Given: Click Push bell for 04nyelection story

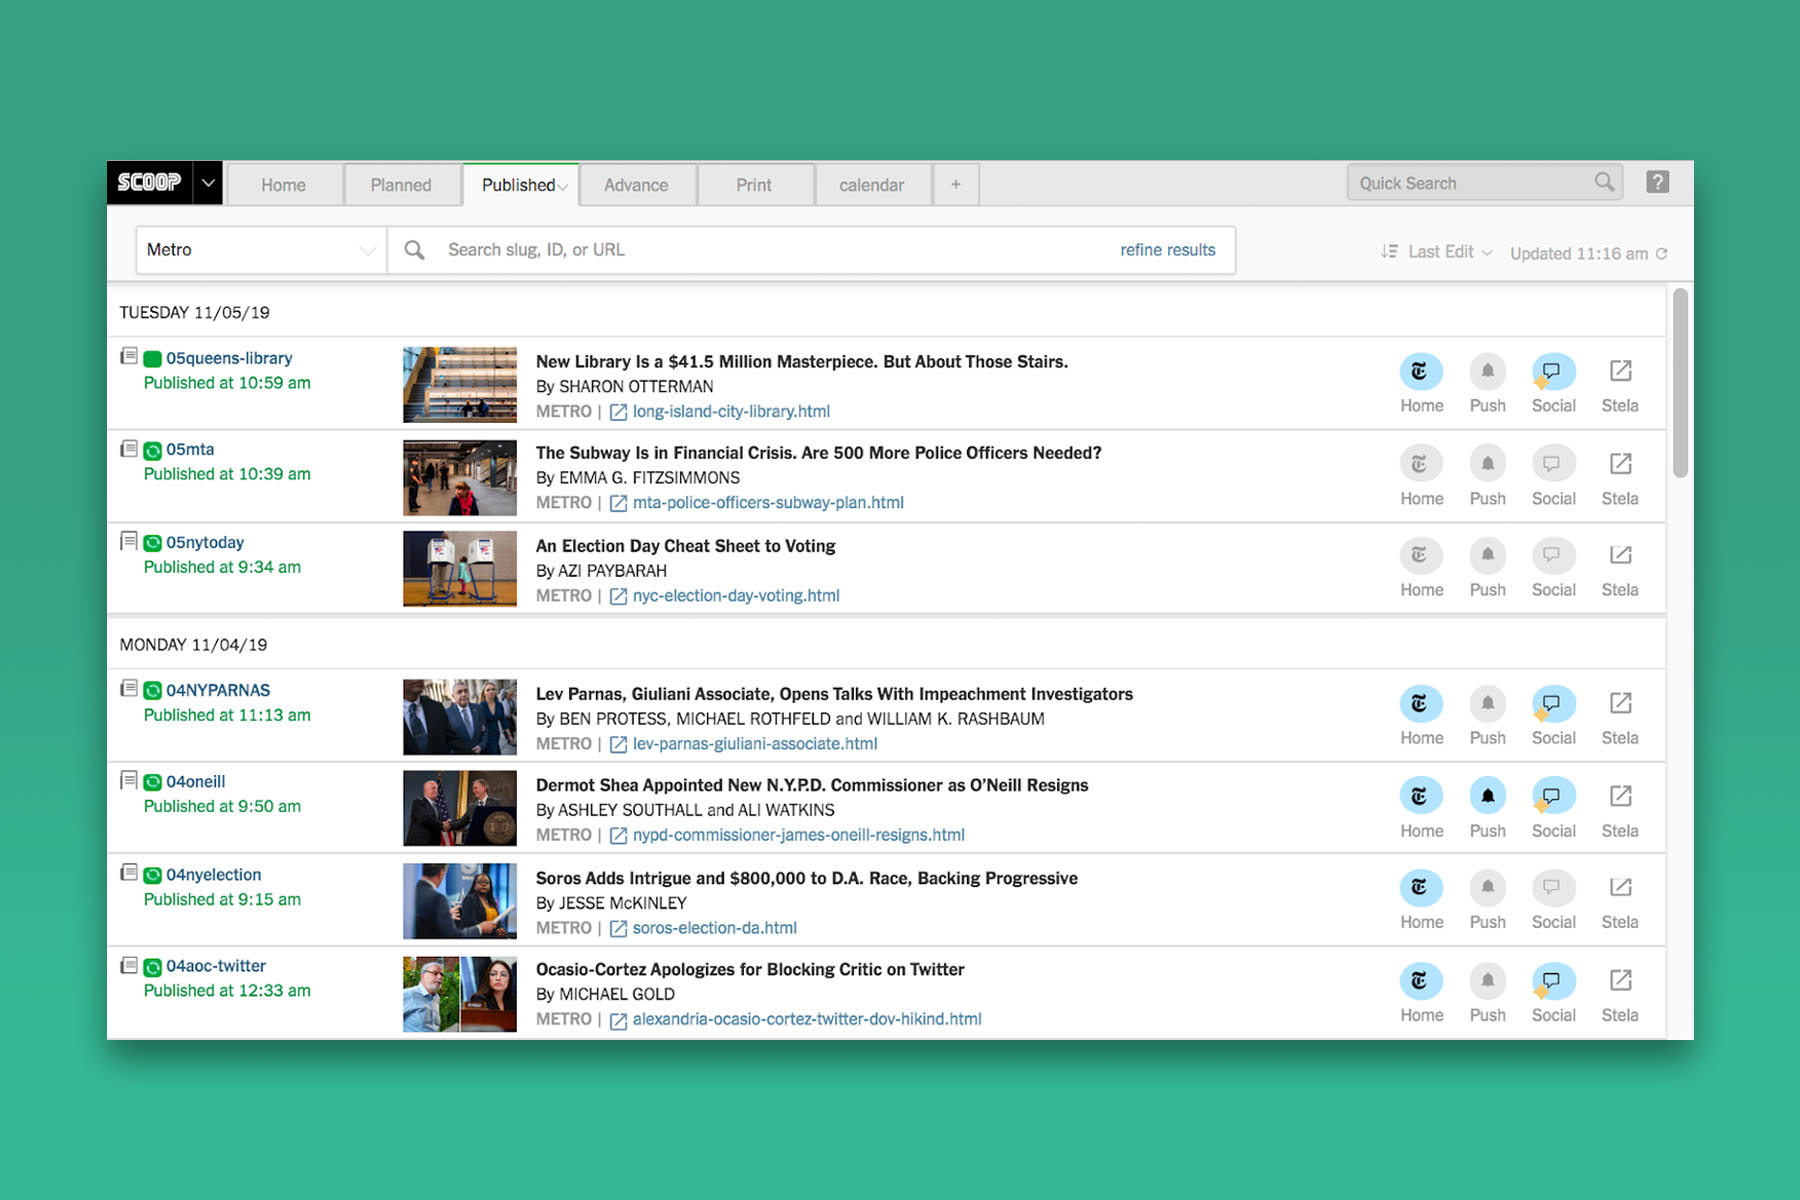Looking at the screenshot, I should tap(1487, 888).
